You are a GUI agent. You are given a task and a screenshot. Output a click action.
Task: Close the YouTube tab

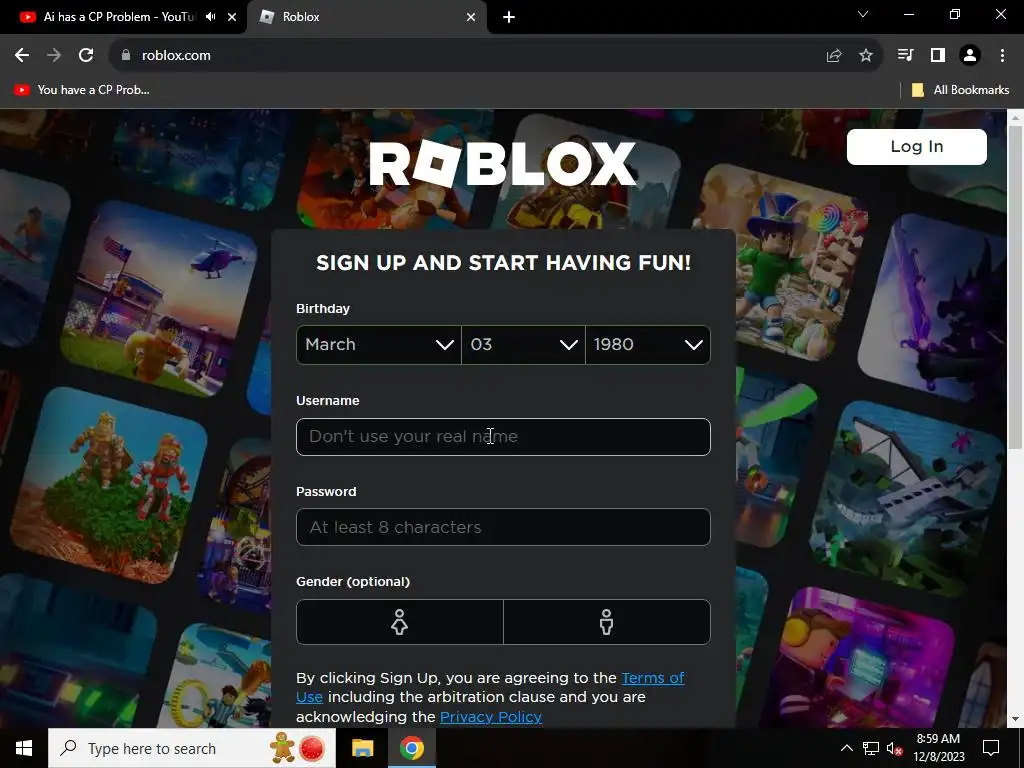pyautogui.click(x=232, y=17)
